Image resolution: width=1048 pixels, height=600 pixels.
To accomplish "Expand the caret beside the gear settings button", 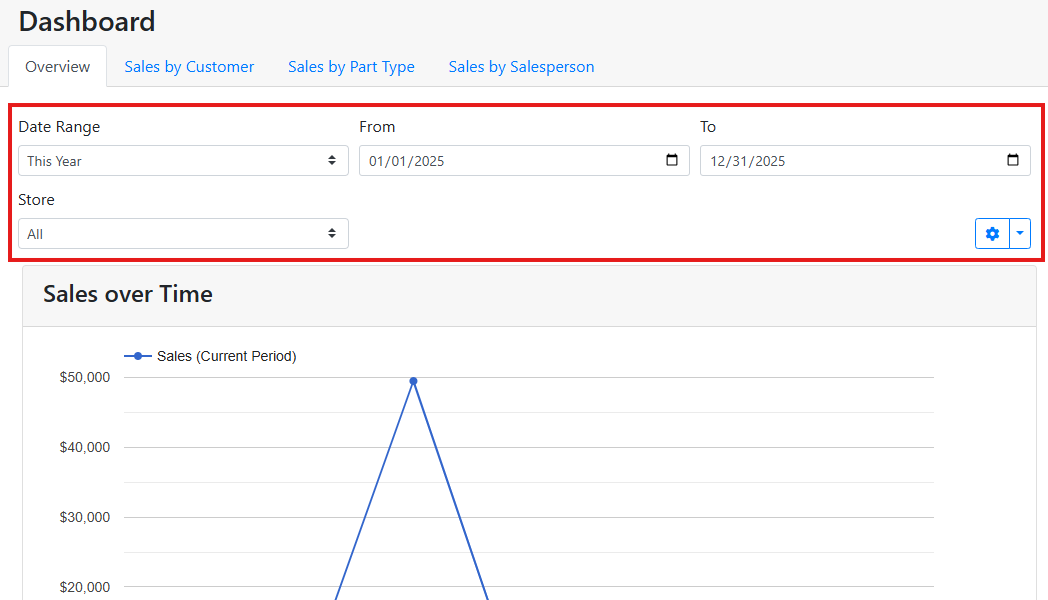I will pos(1018,233).
